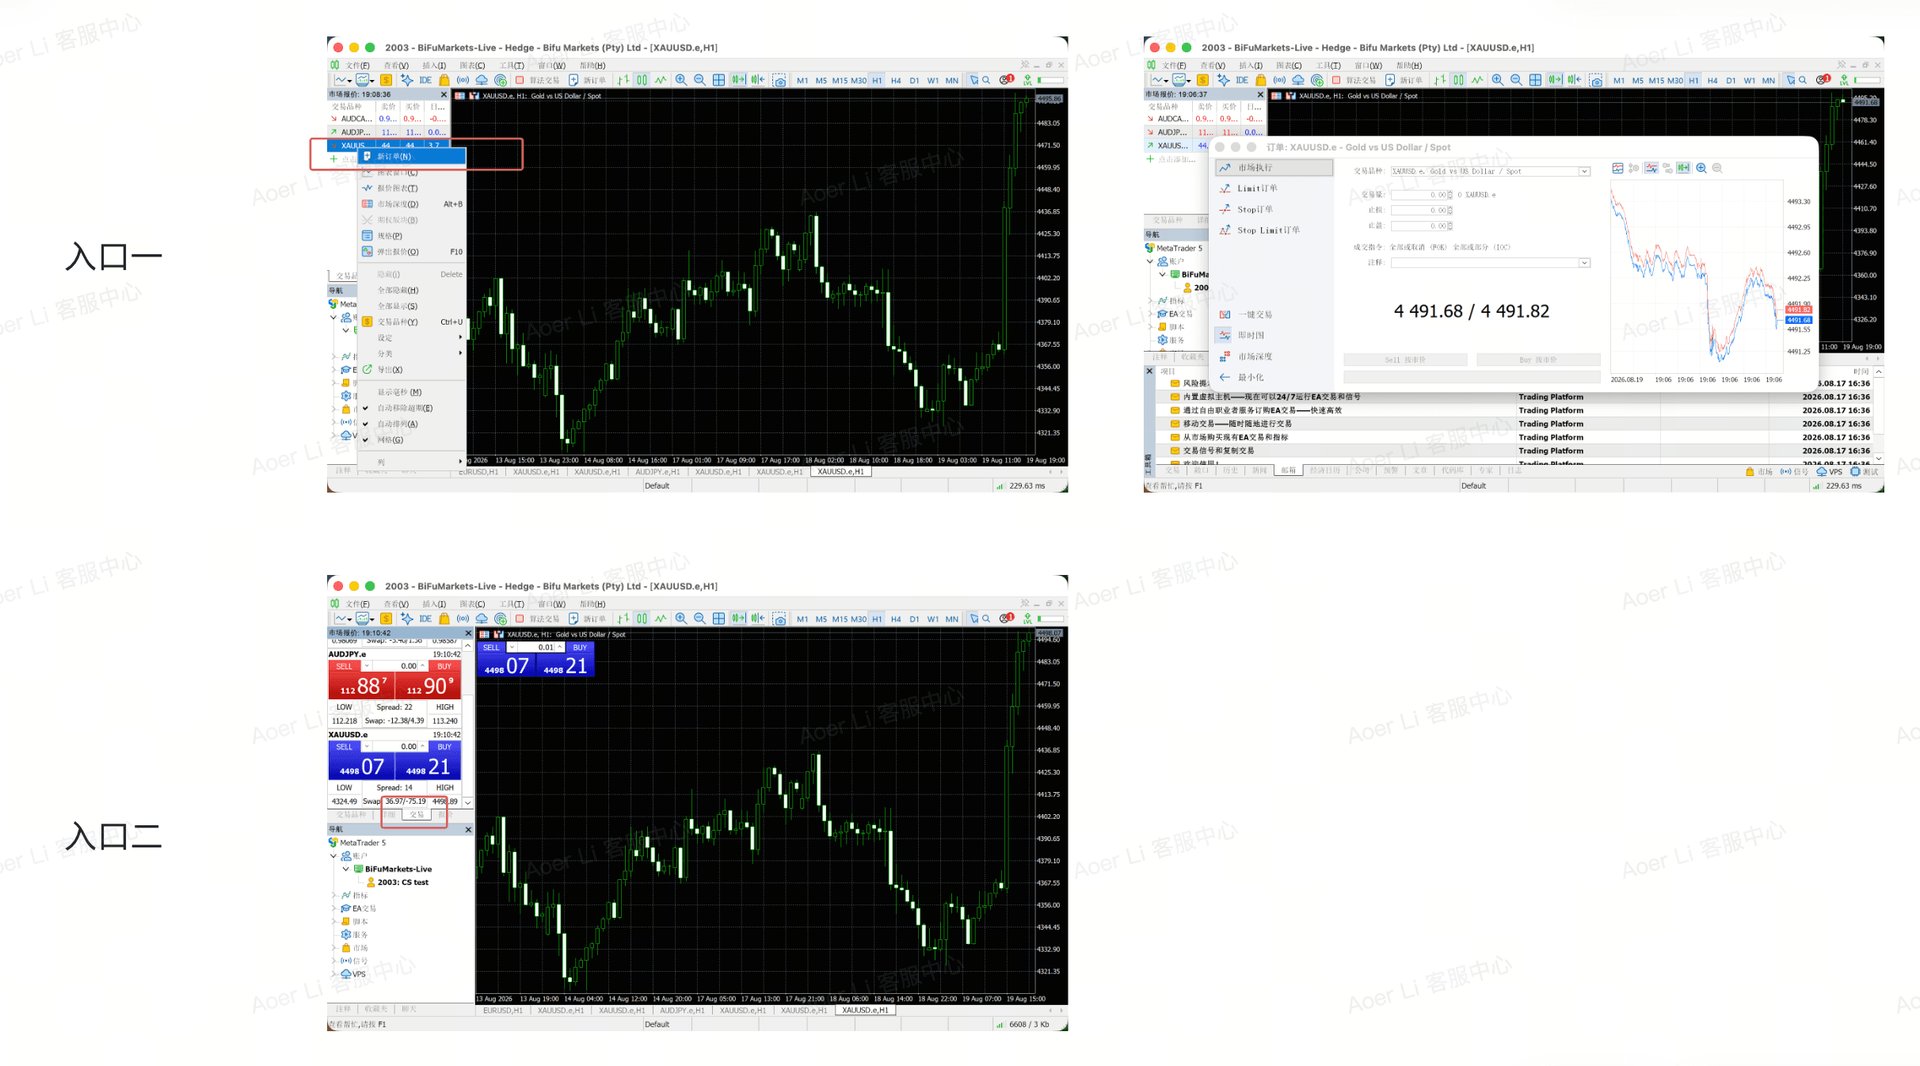
Task: Expand 列 submenu at context menu bottom
Action: (x=412, y=462)
